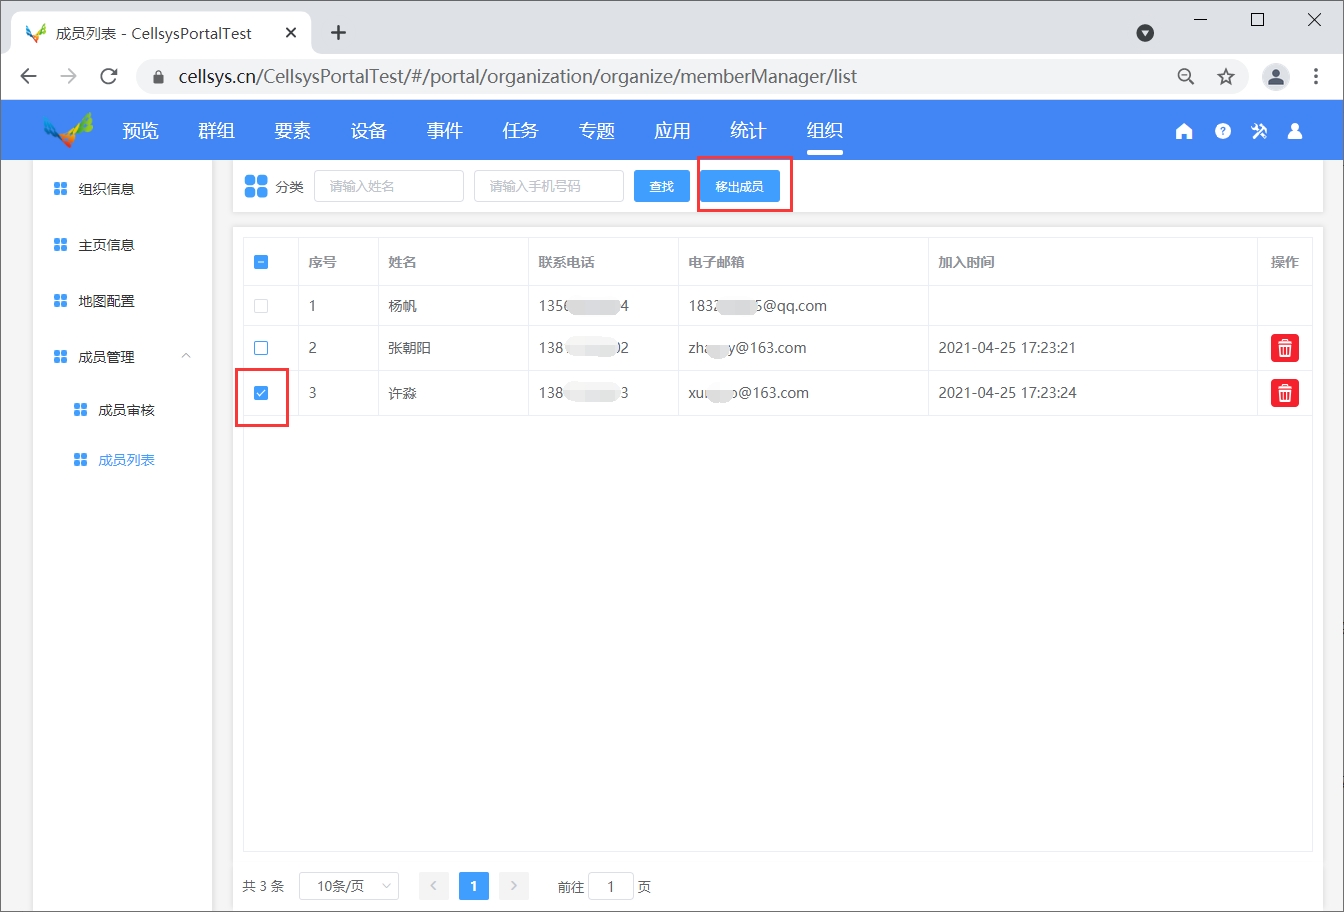Open the help question mark icon
Viewport: 1344px width, 912px height.
pyautogui.click(x=1222, y=131)
